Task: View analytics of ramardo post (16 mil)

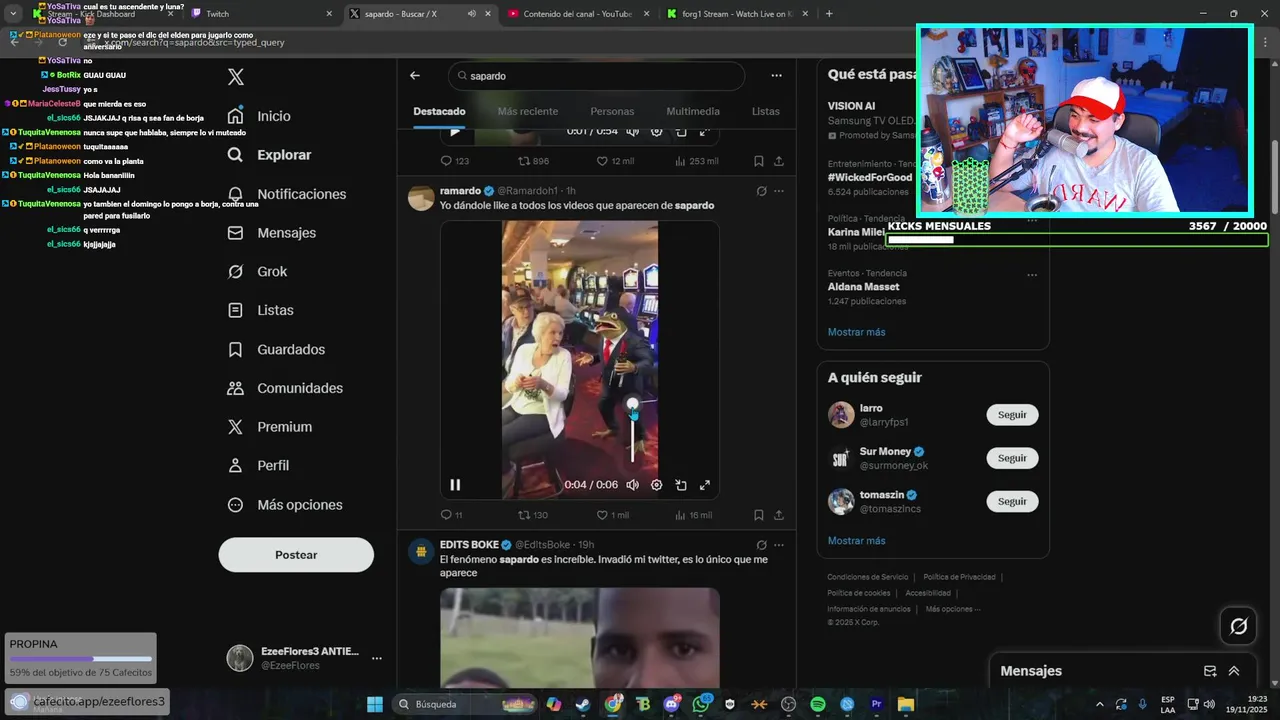Action: (x=693, y=515)
